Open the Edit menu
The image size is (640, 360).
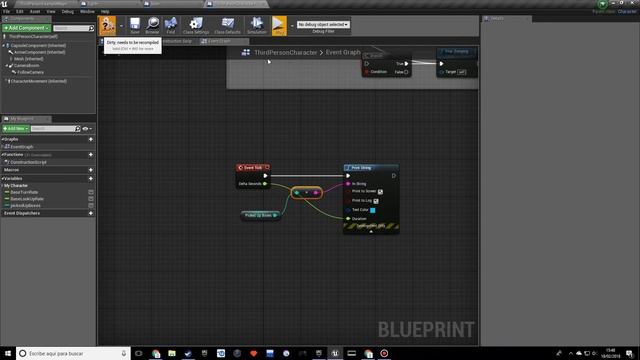pyautogui.click(x=20, y=11)
